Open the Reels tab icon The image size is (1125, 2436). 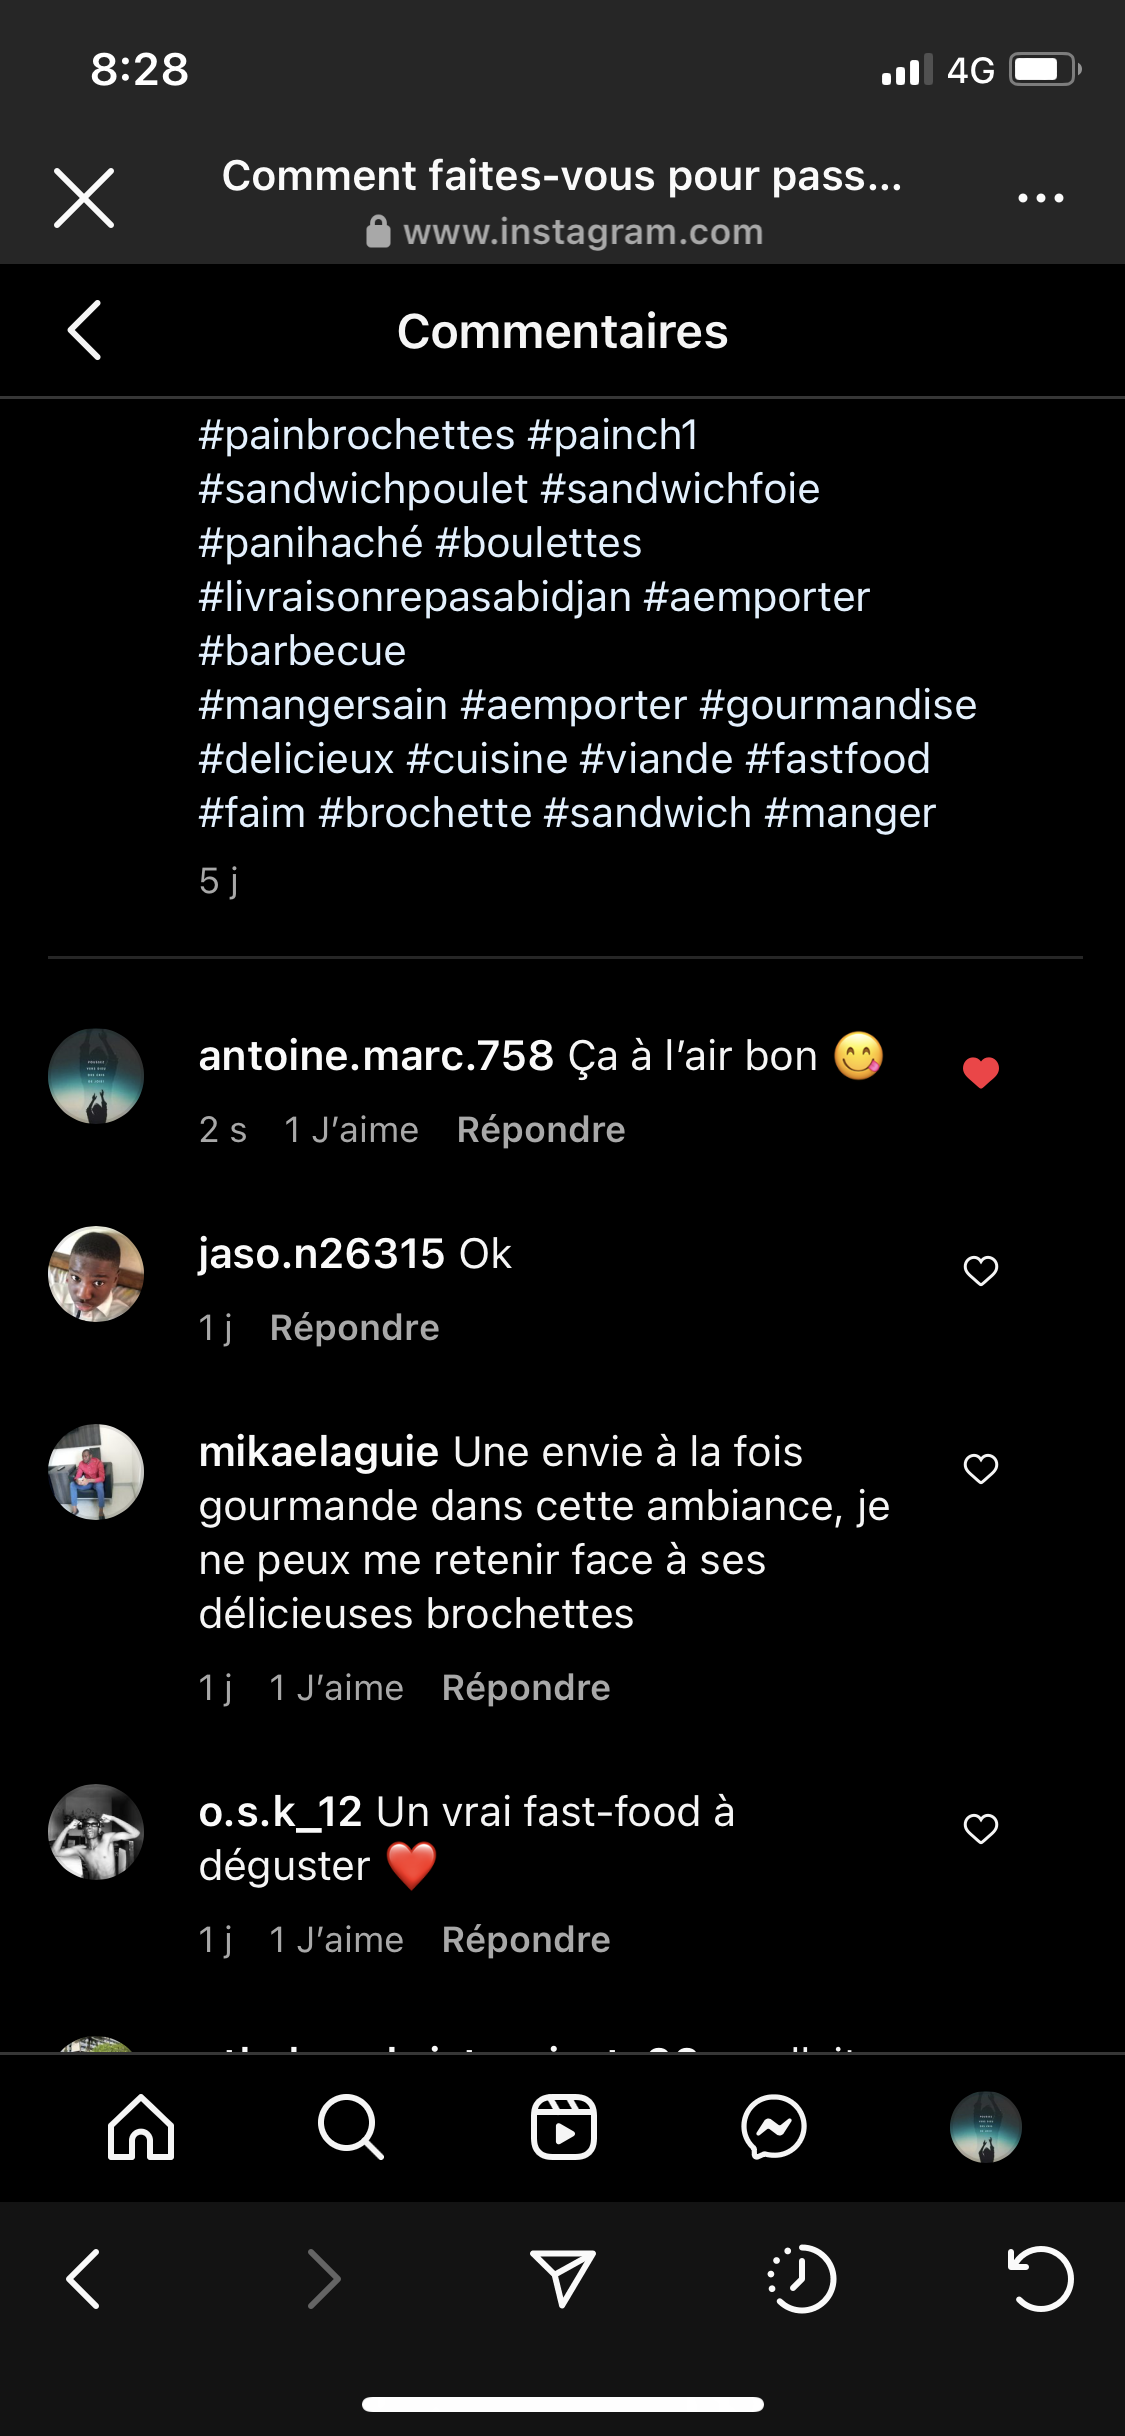563,2127
